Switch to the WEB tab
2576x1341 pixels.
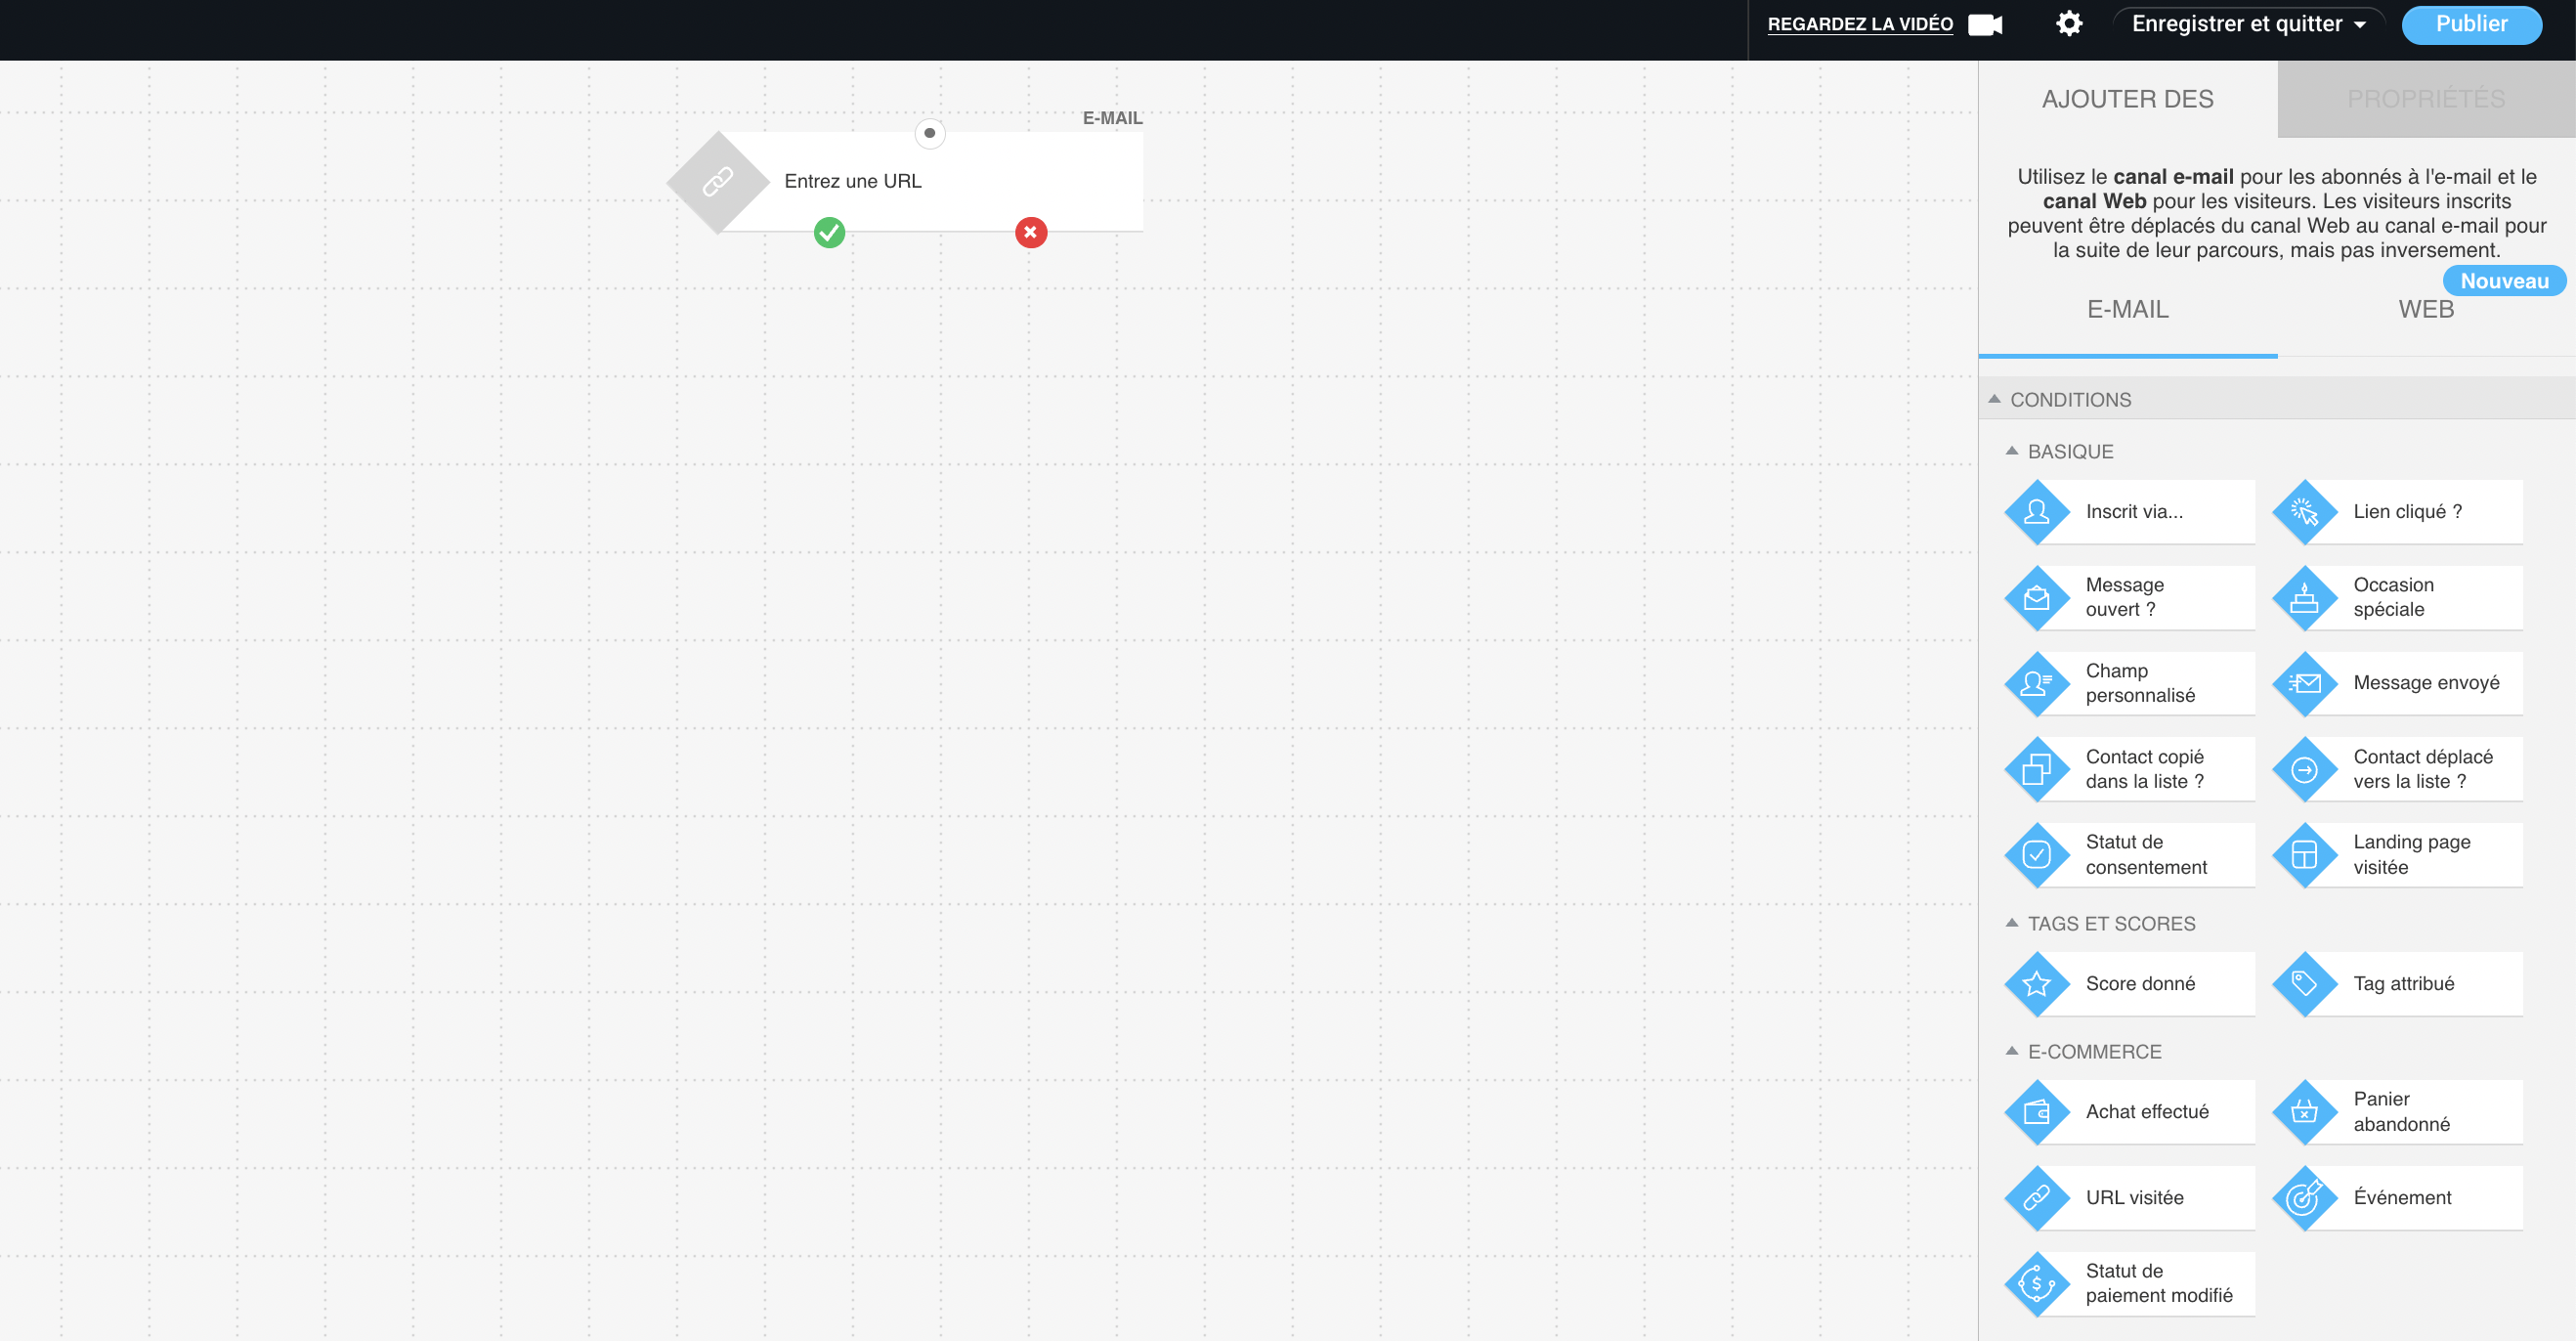[2426, 310]
